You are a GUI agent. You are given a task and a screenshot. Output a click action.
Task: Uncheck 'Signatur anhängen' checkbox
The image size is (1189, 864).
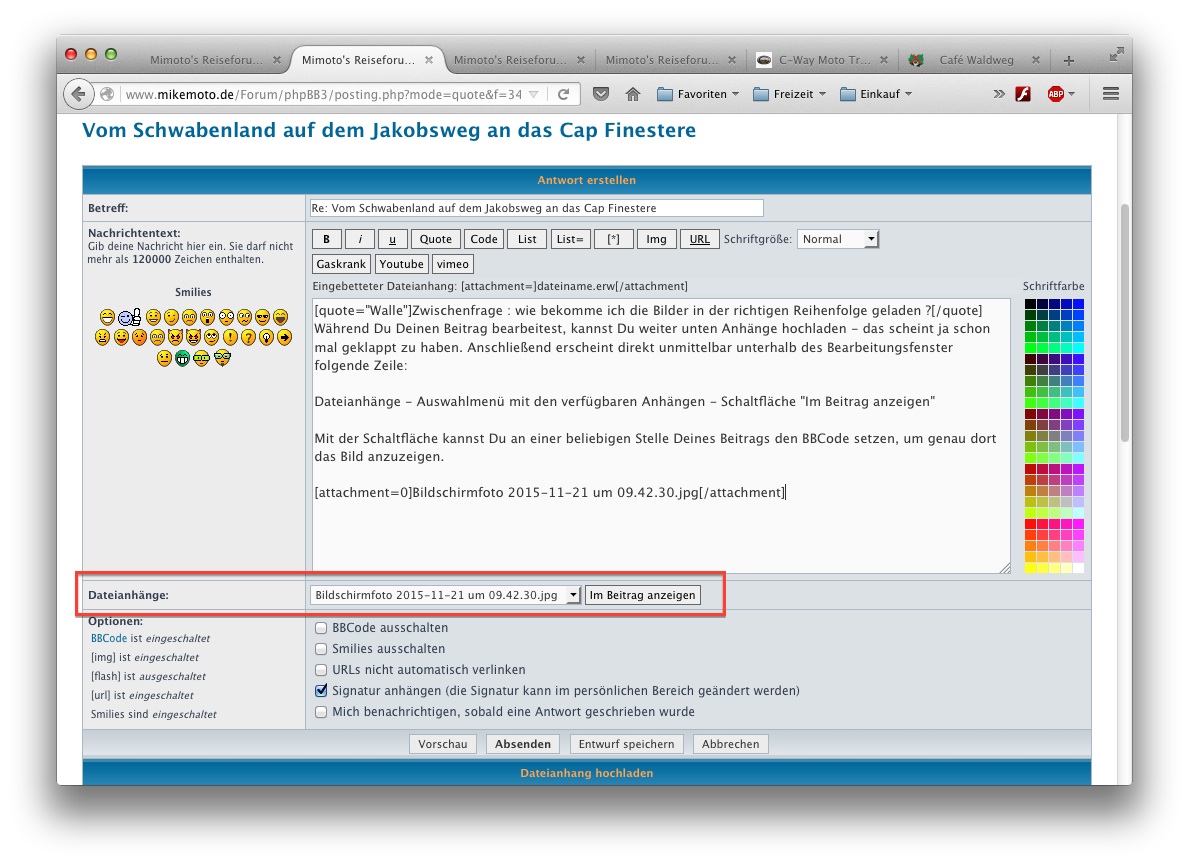coord(321,690)
